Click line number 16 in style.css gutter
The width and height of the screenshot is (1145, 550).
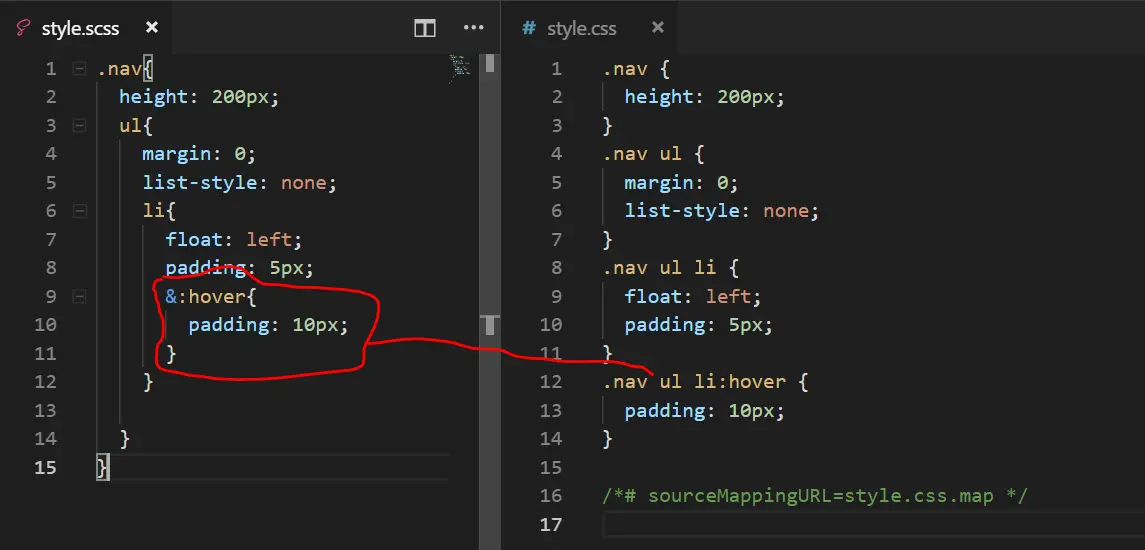coord(551,496)
